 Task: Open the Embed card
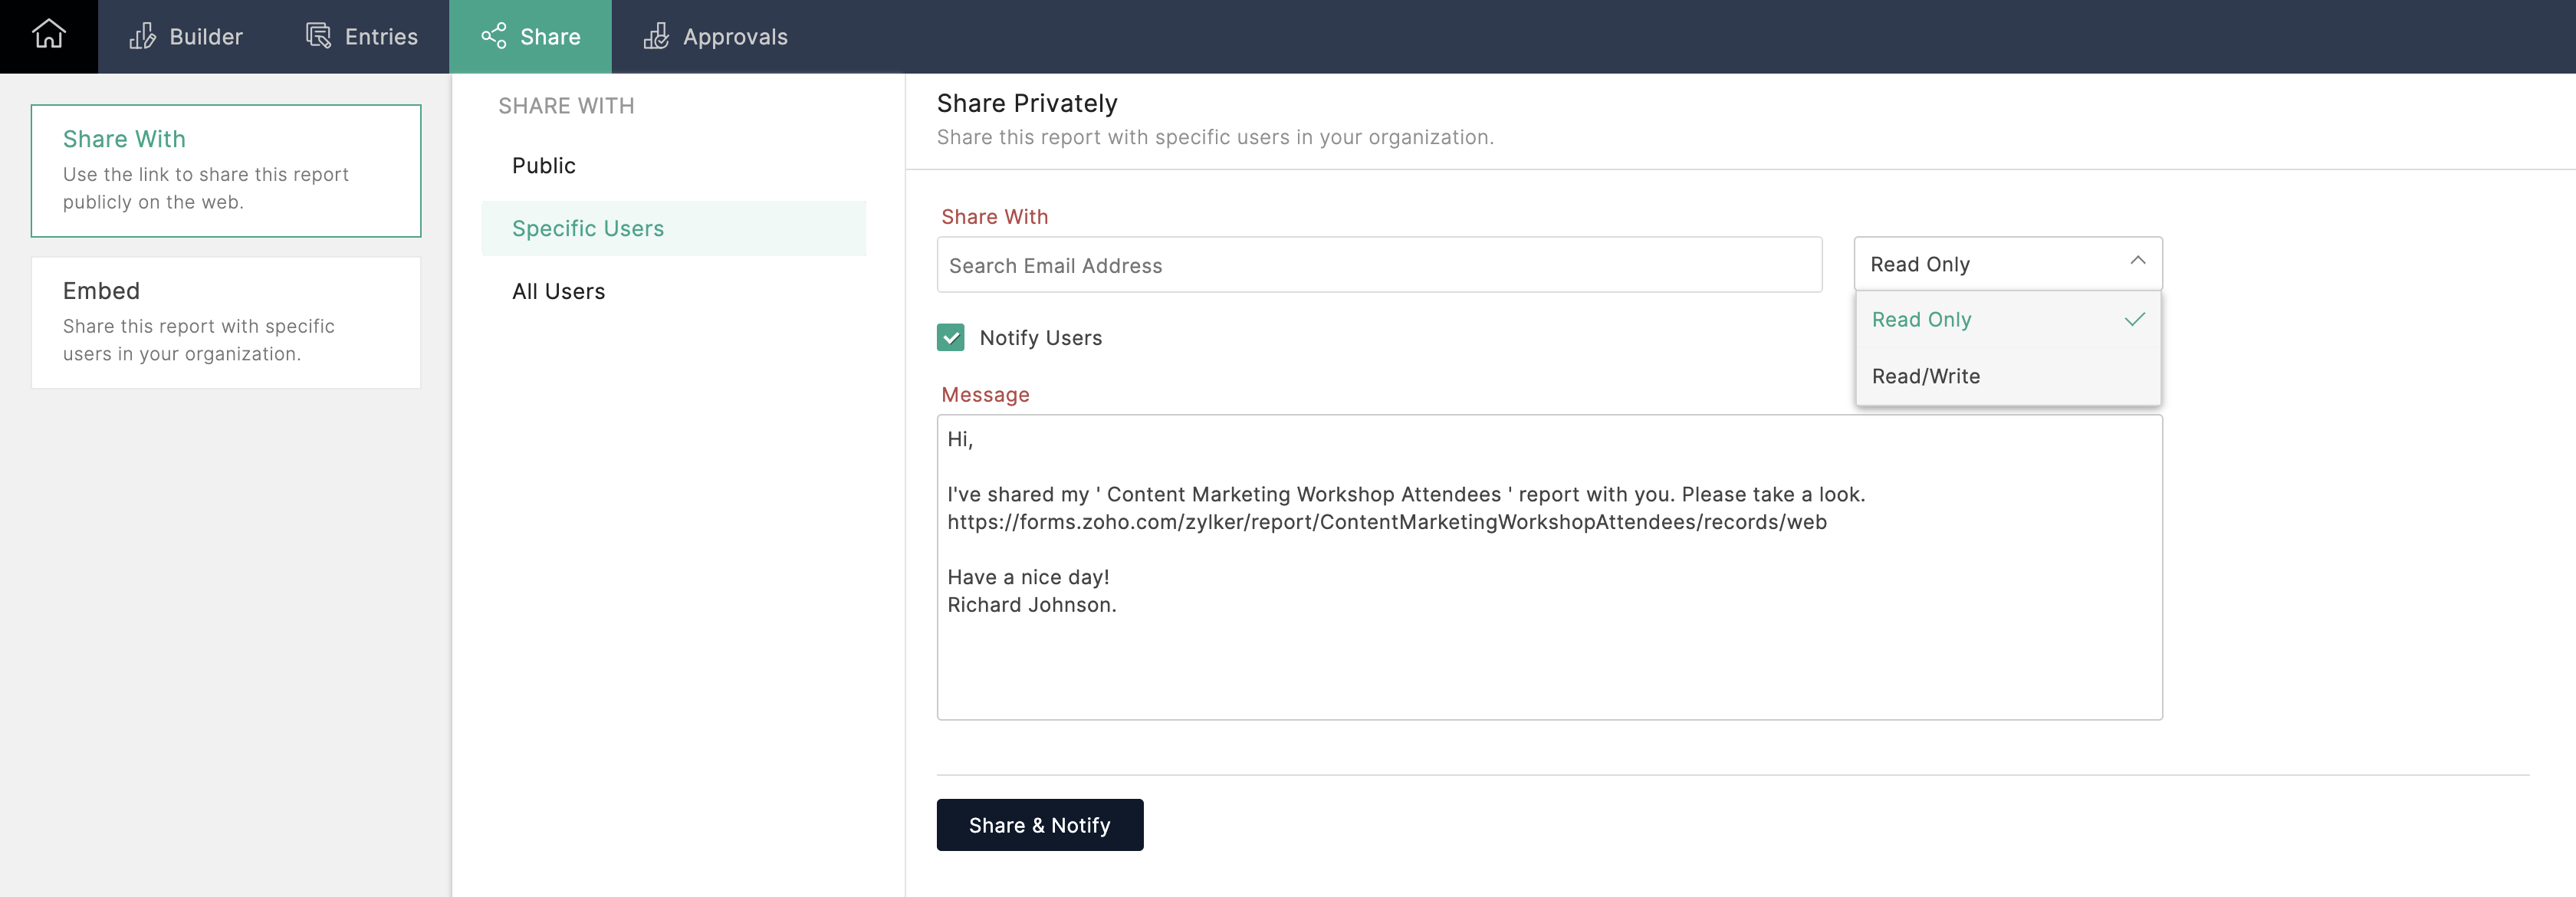click(225, 322)
